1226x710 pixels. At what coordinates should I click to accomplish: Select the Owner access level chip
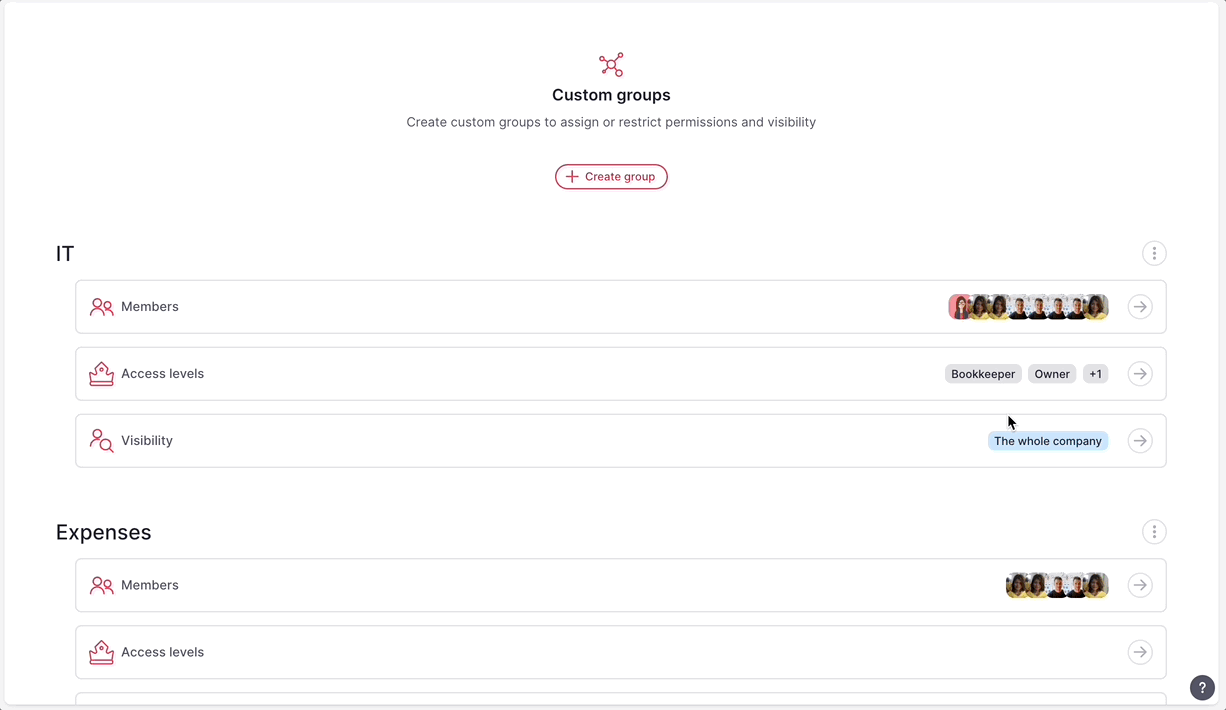(1052, 373)
